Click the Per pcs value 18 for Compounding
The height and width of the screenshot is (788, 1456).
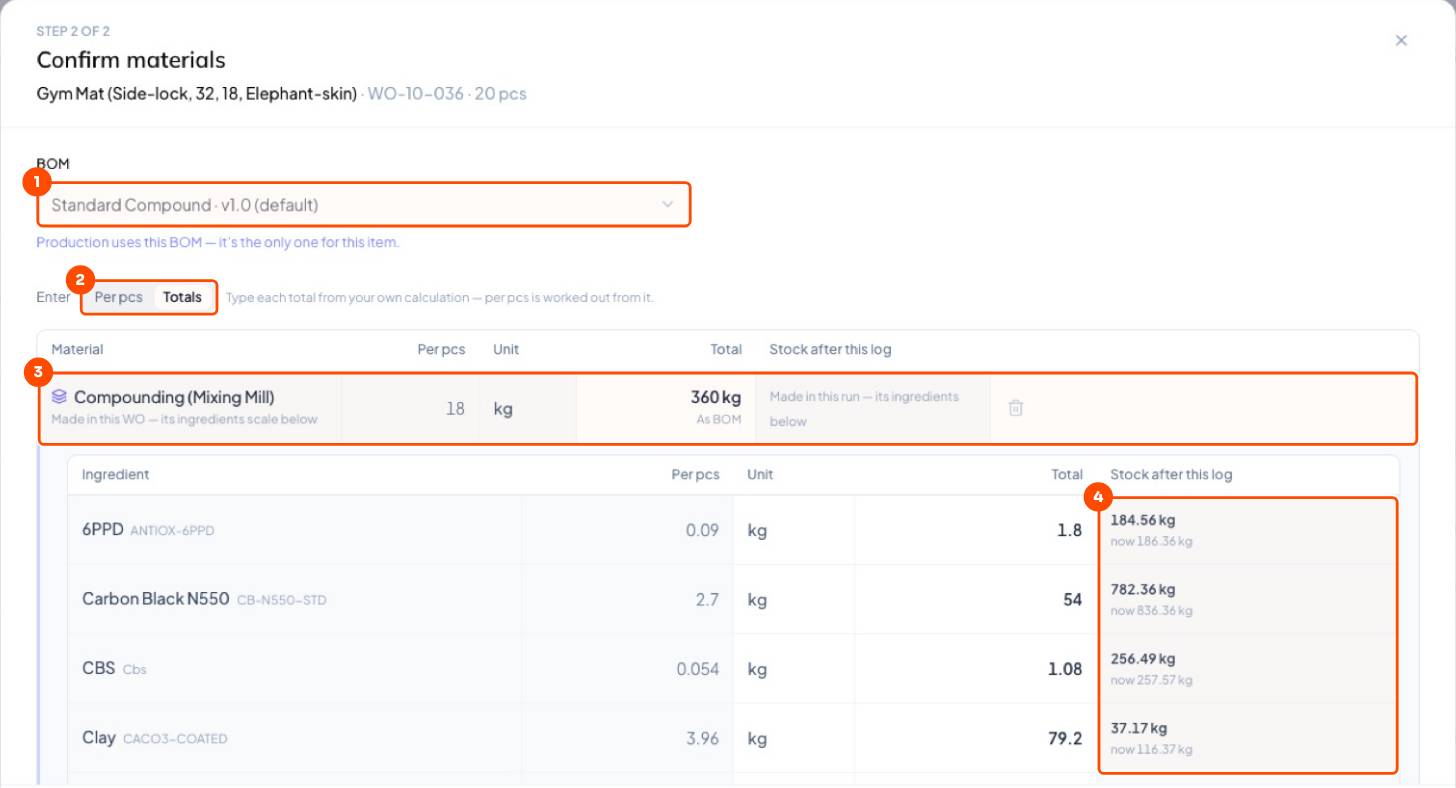pos(455,408)
